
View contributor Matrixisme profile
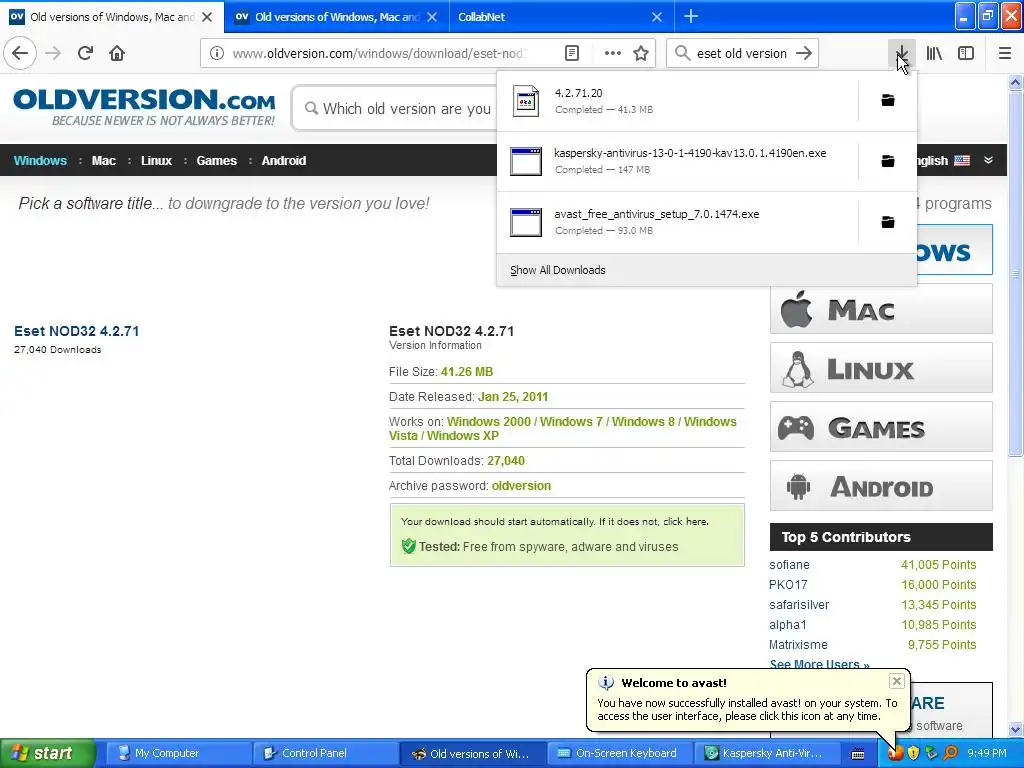click(798, 645)
